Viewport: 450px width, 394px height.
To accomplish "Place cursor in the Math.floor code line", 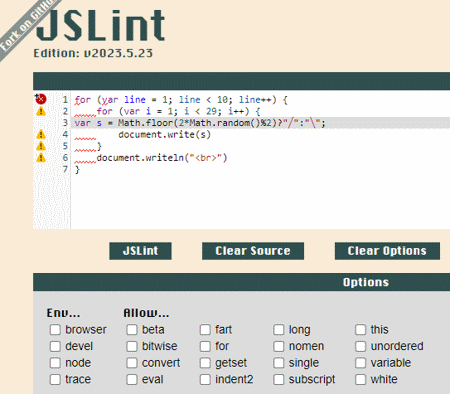I will tap(200, 123).
